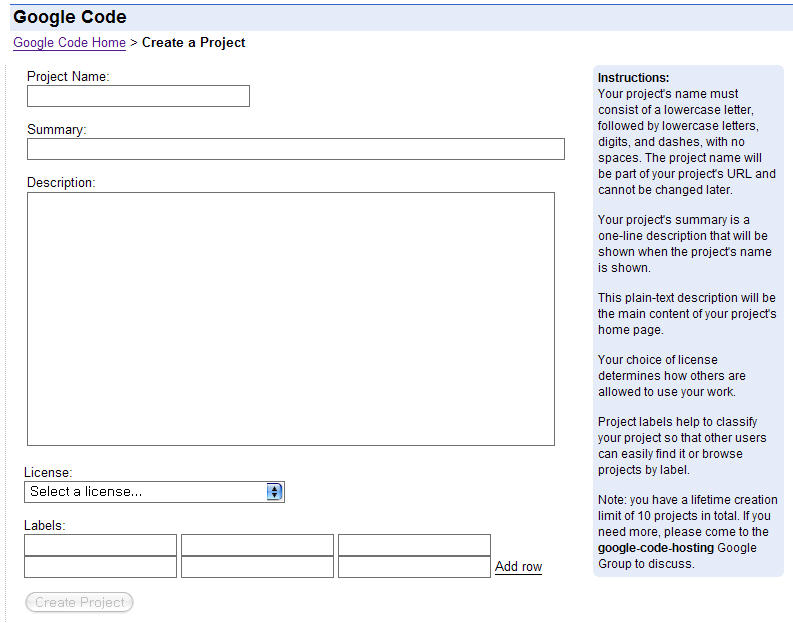The width and height of the screenshot is (793, 623).
Task: Click the last label field in top row
Action: click(414, 545)
